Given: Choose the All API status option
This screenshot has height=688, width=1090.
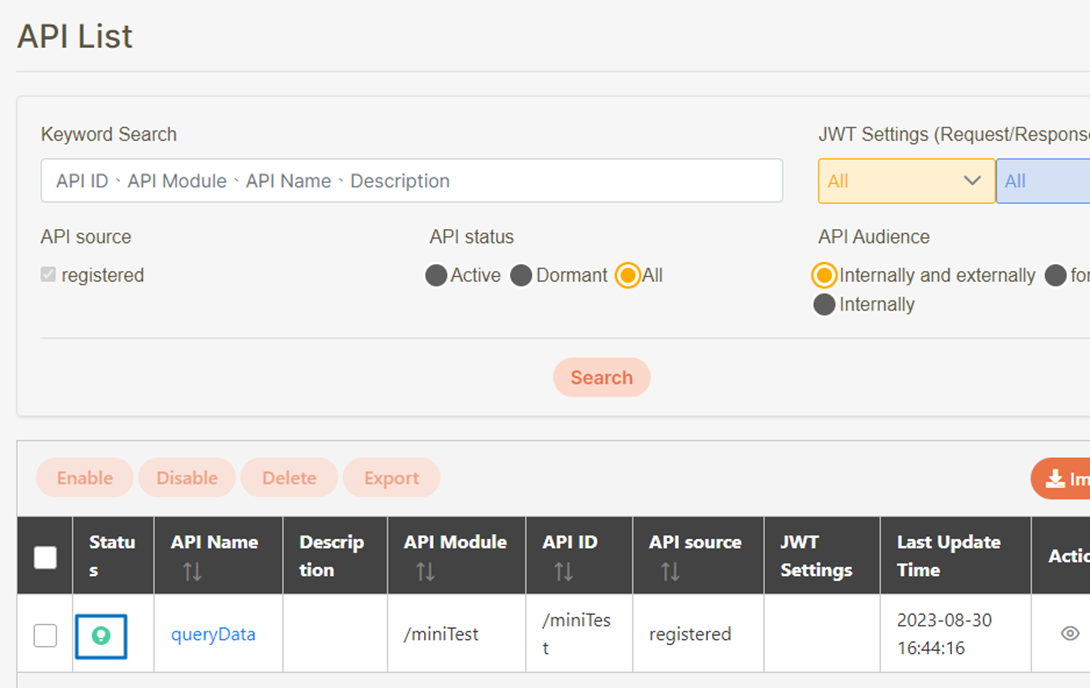Looking at the screenshot, I should [628, 276].
